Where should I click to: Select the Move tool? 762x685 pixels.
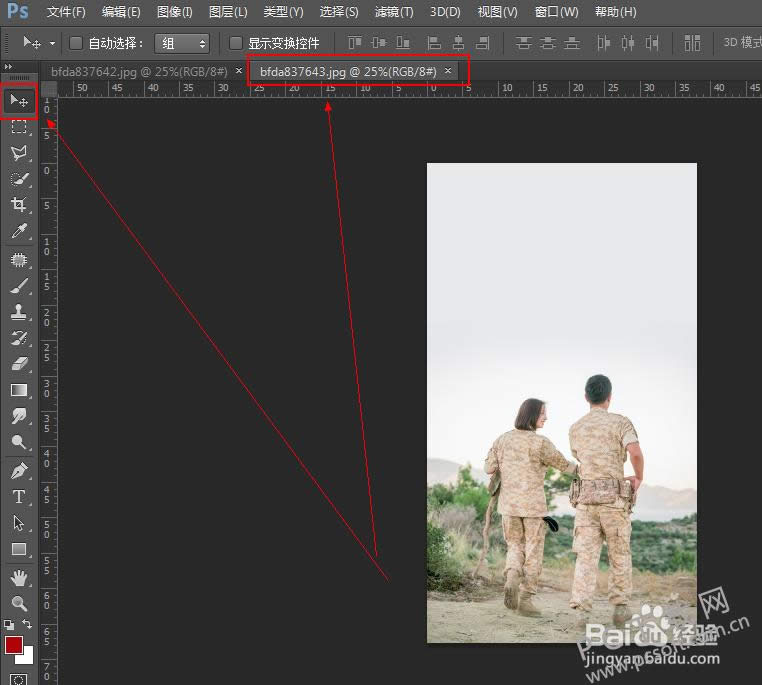pos(19,101)
